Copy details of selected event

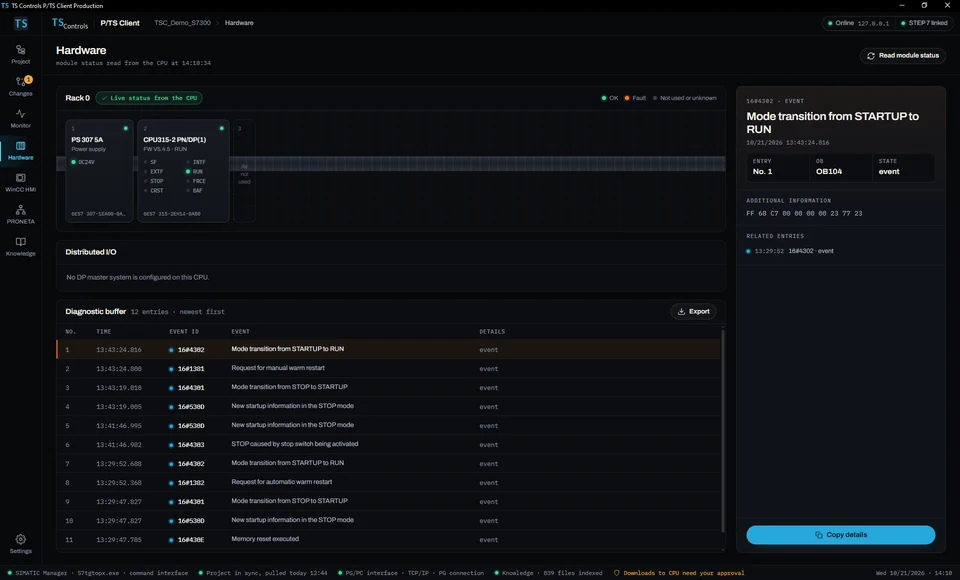point(840,535)
